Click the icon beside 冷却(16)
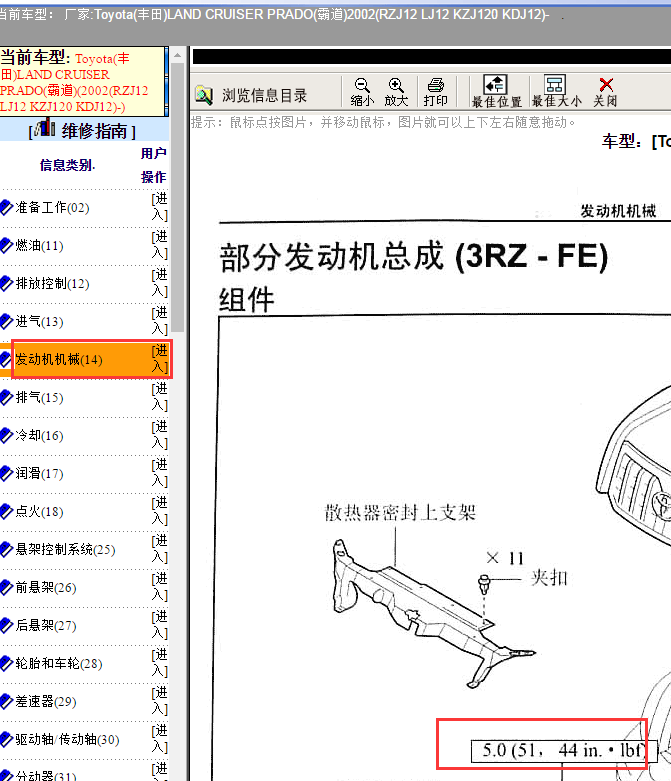671x781 pixels. click(6, 435)
